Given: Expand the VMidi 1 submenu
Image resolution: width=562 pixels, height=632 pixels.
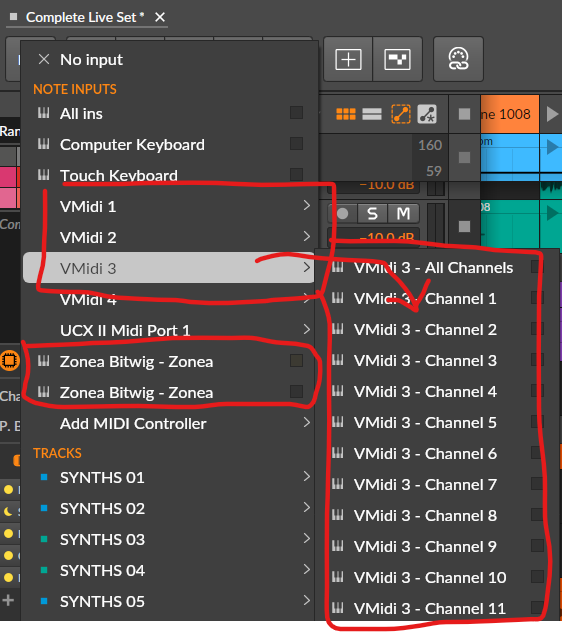Looking at the screenshot, I should point(169,206).
